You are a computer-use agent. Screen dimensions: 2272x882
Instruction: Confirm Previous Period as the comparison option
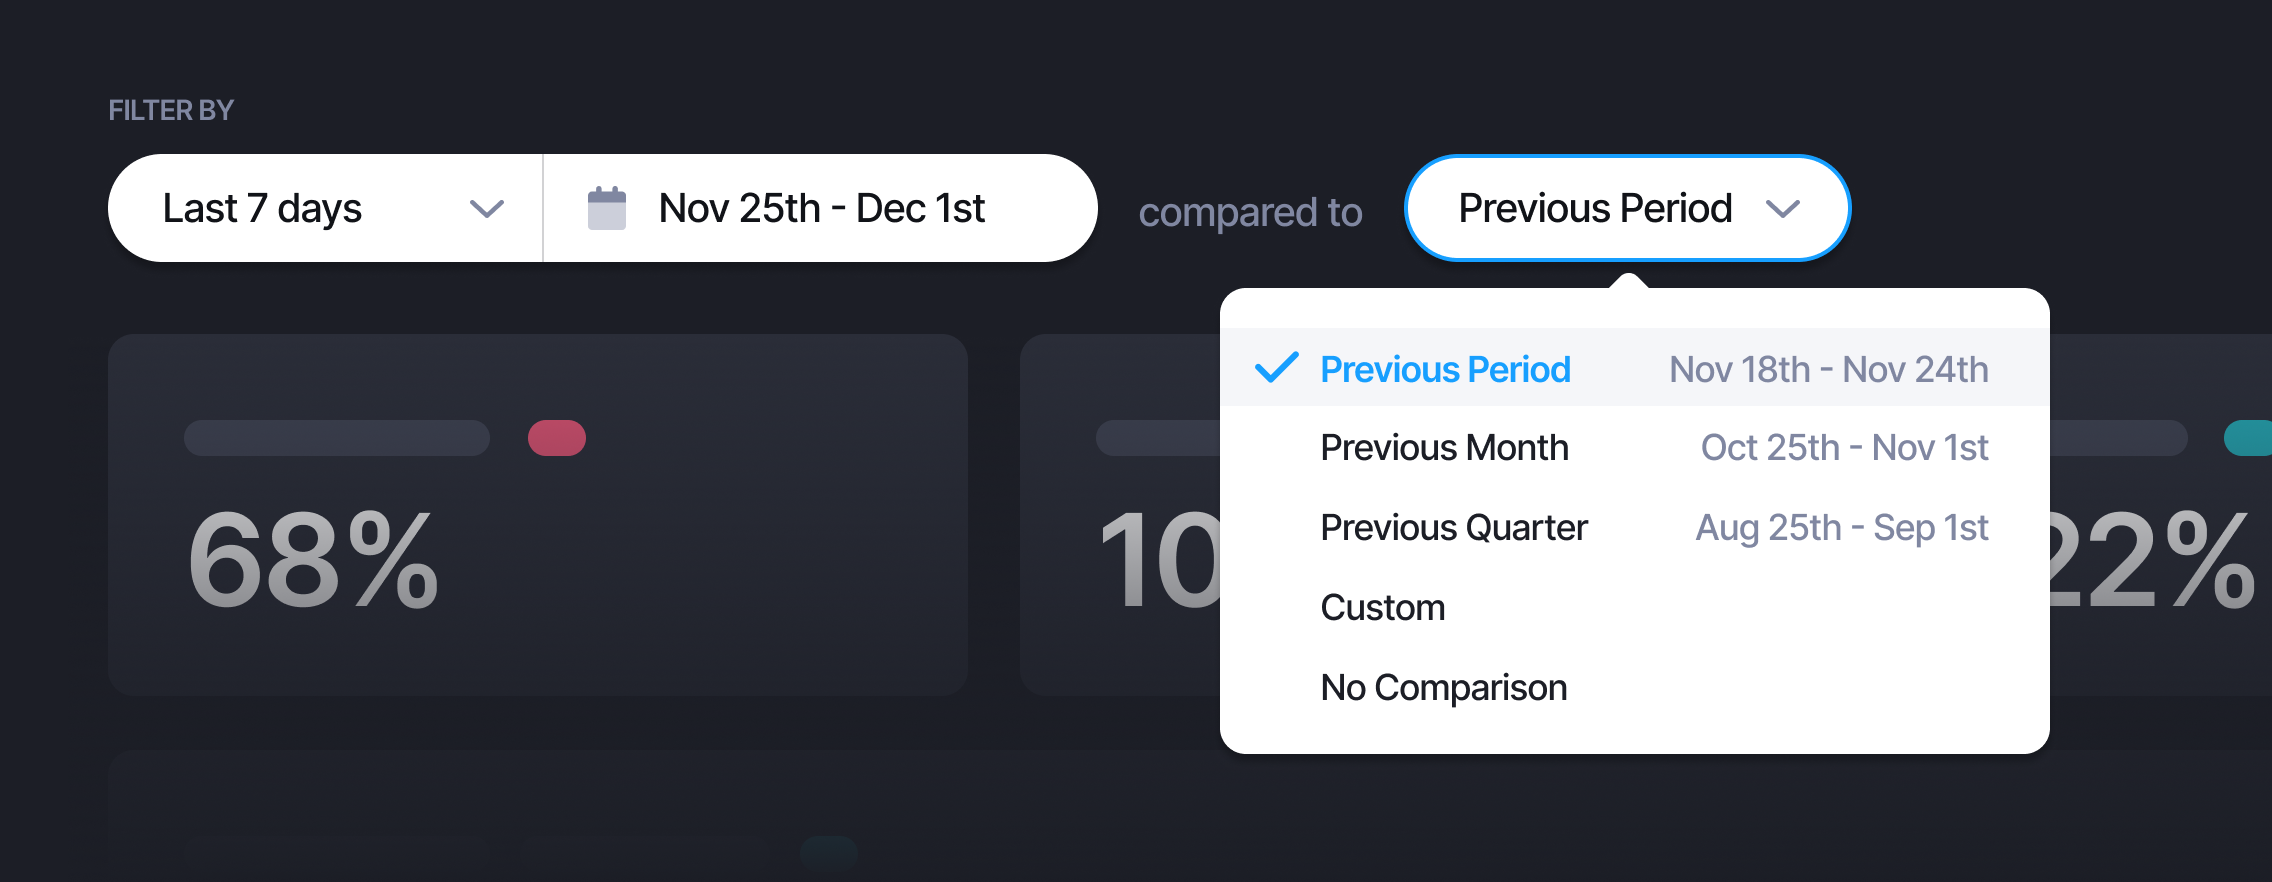[1446, 369]
